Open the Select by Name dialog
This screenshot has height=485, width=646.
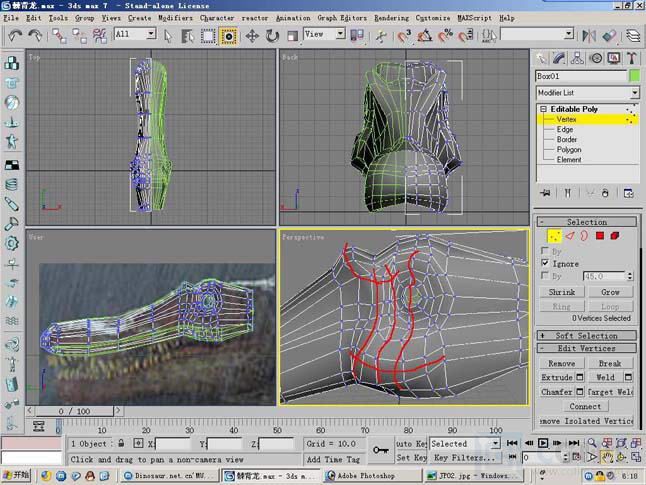click(187, 36)
